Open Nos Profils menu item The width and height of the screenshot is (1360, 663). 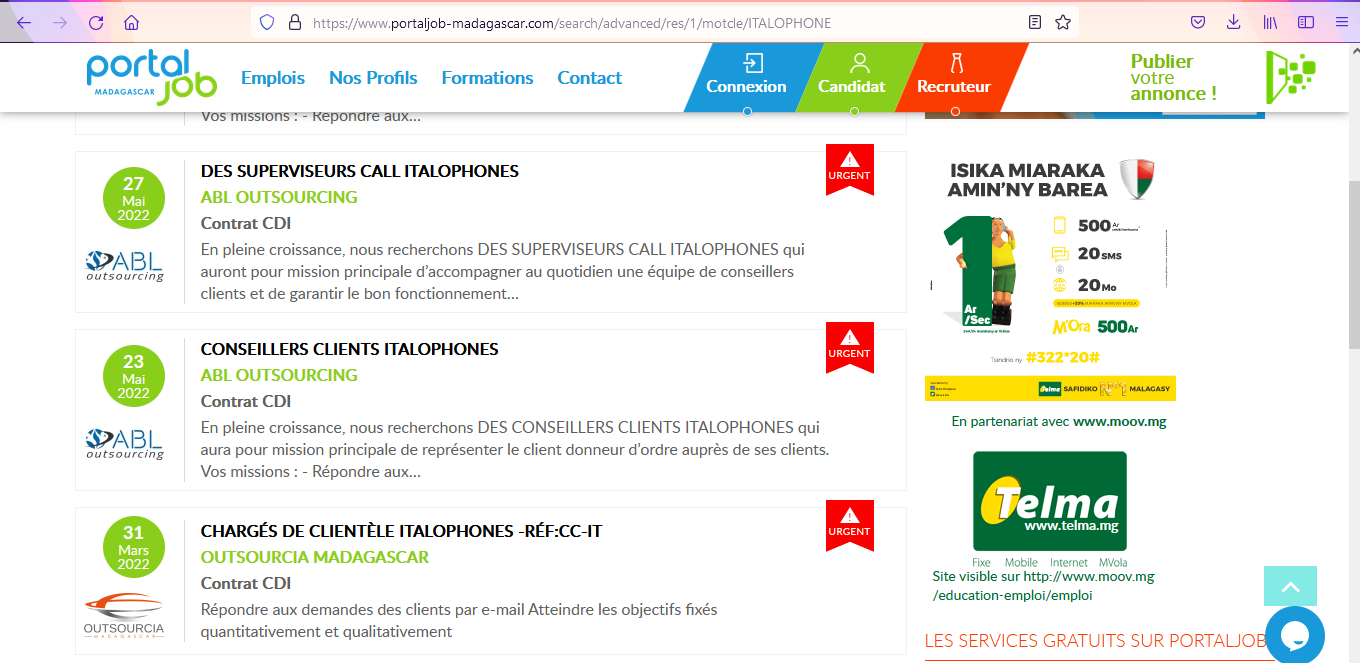pyautogui.click(x=373, y=78)
